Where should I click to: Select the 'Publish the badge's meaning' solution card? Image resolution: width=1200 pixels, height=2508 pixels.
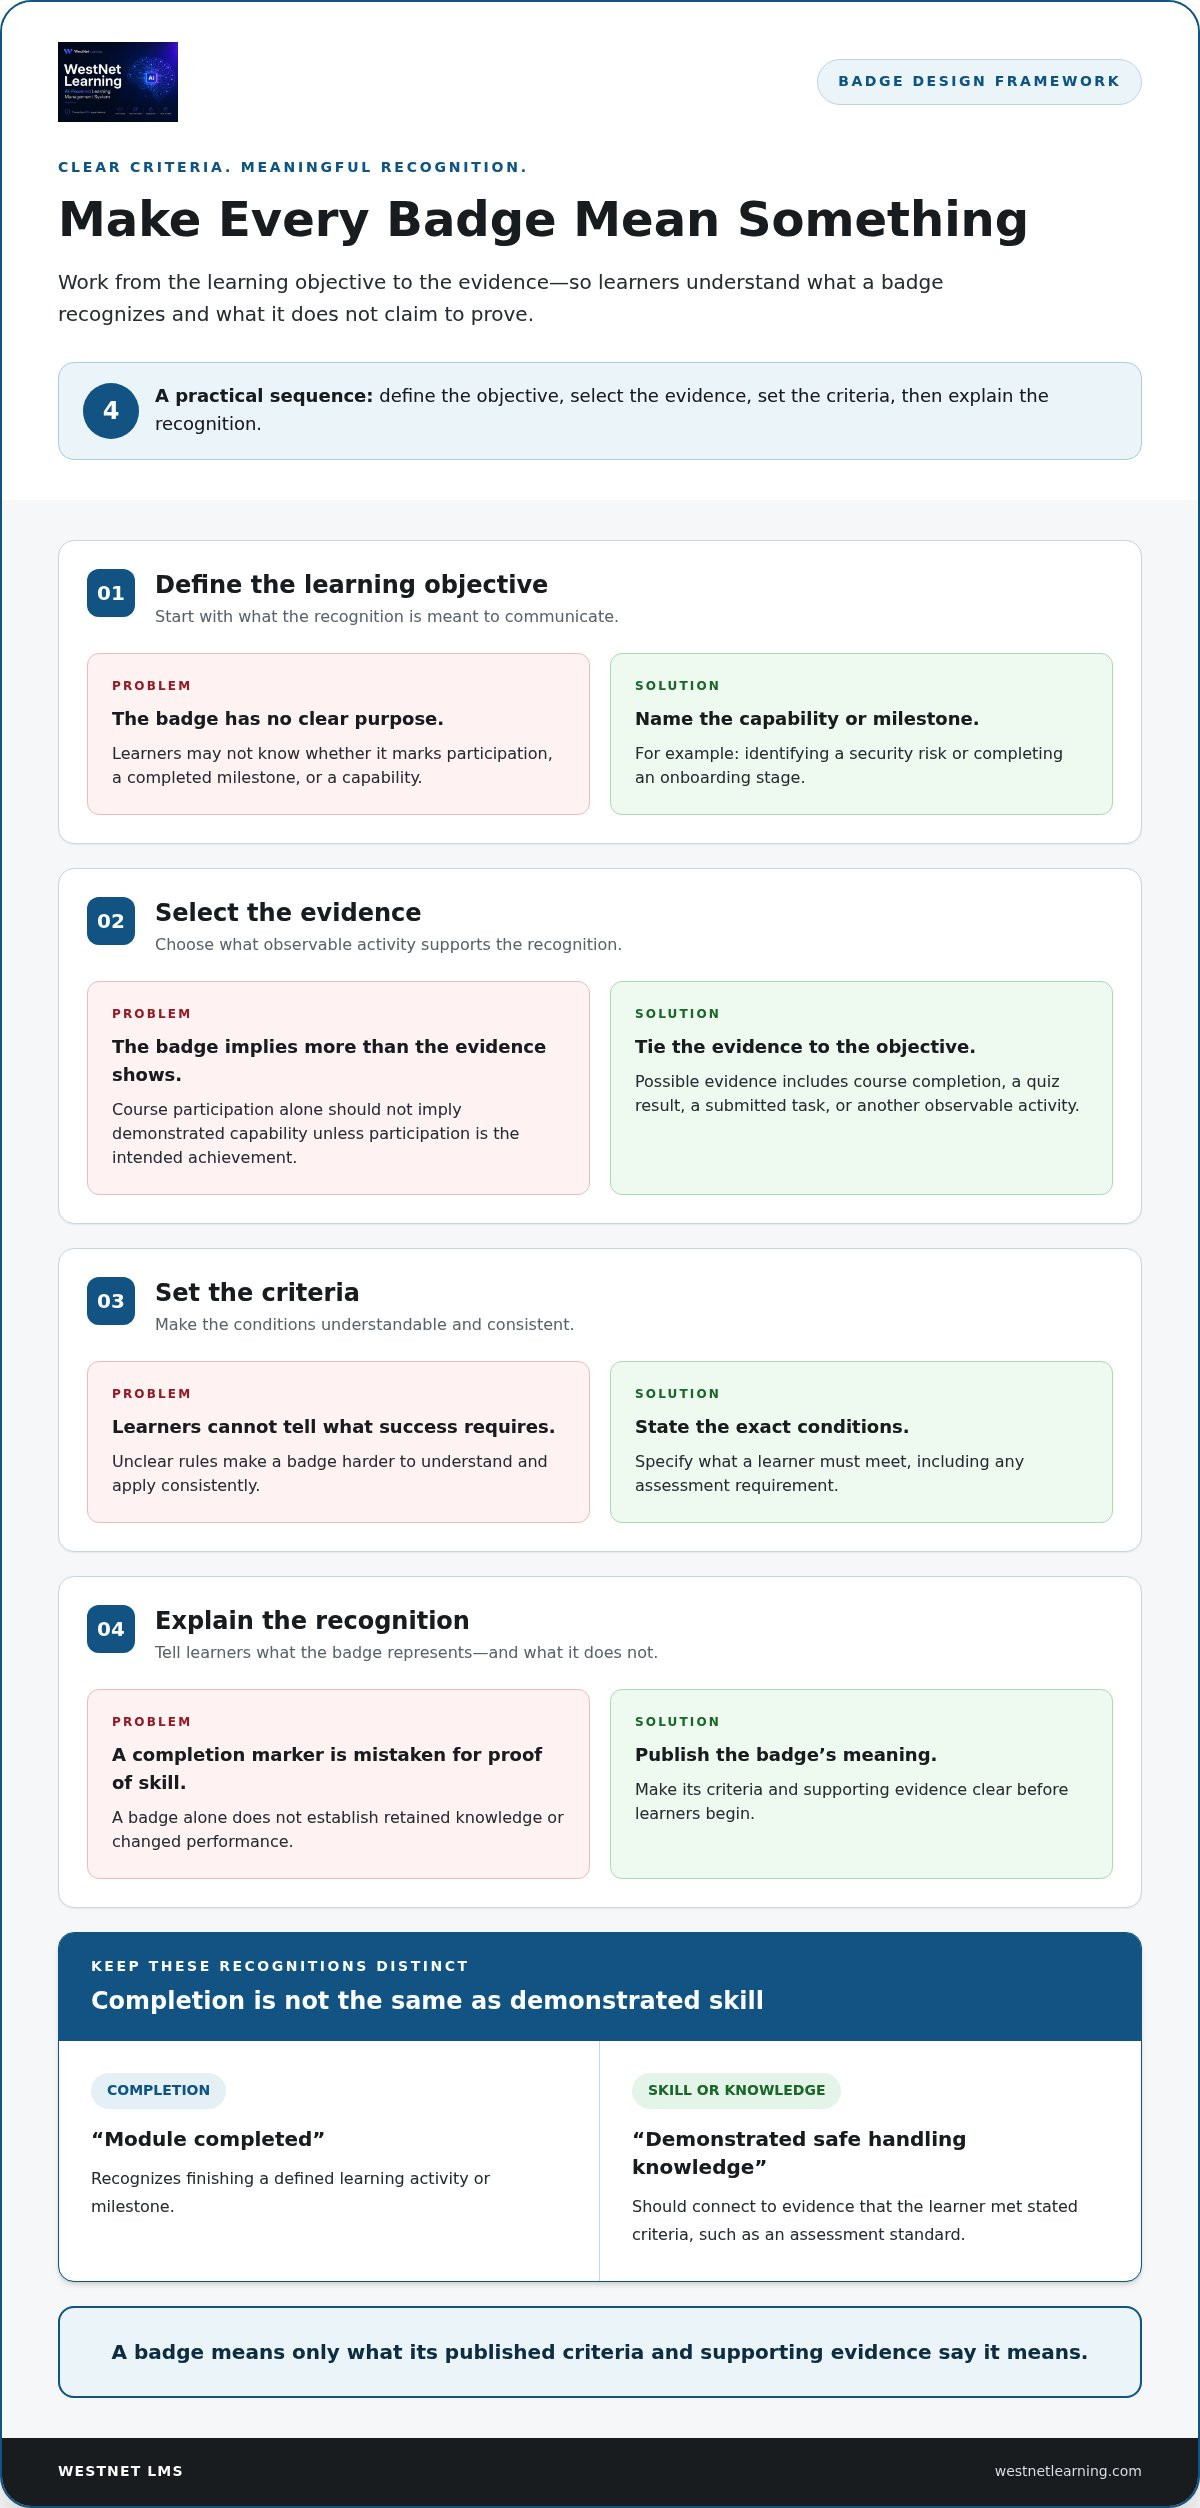point(861,1784)
